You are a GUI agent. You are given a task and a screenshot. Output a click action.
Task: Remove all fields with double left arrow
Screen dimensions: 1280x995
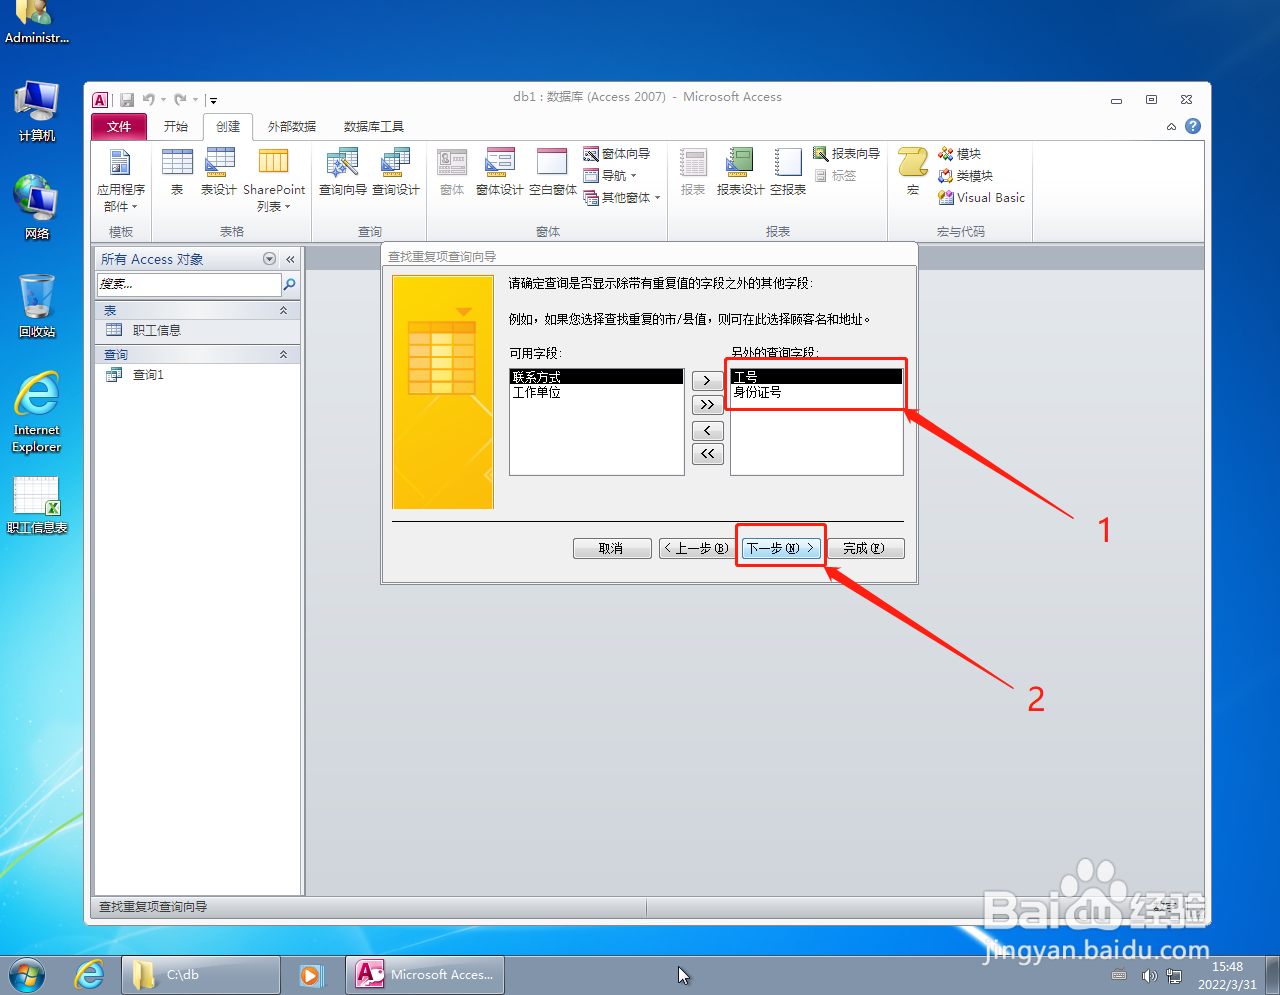point(707,455)
